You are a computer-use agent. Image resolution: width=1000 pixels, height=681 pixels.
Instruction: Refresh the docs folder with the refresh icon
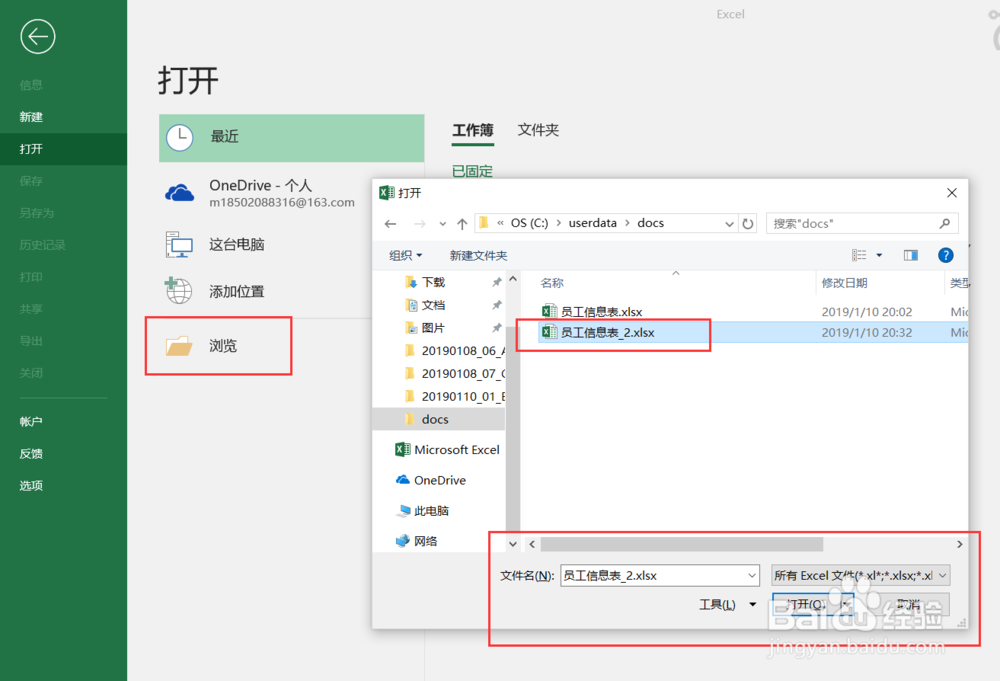(748, 223)
